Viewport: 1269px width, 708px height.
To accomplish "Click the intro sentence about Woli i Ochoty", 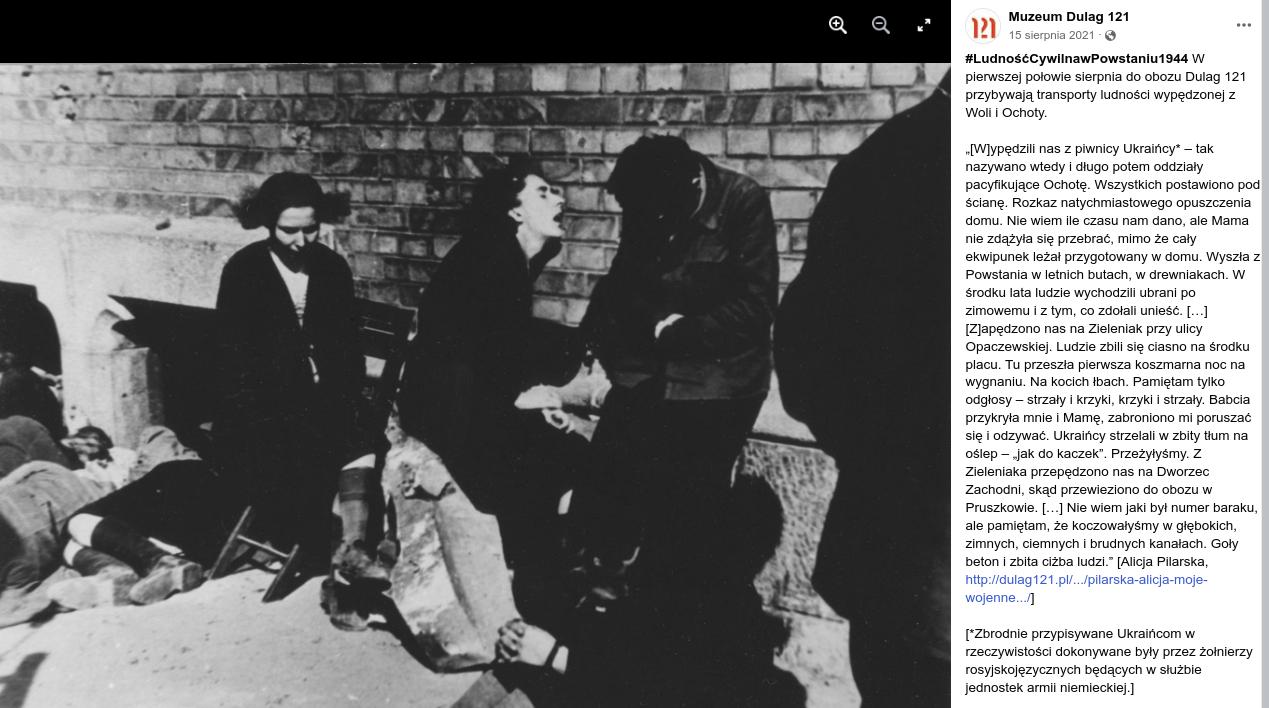I will pos(1106,86).
